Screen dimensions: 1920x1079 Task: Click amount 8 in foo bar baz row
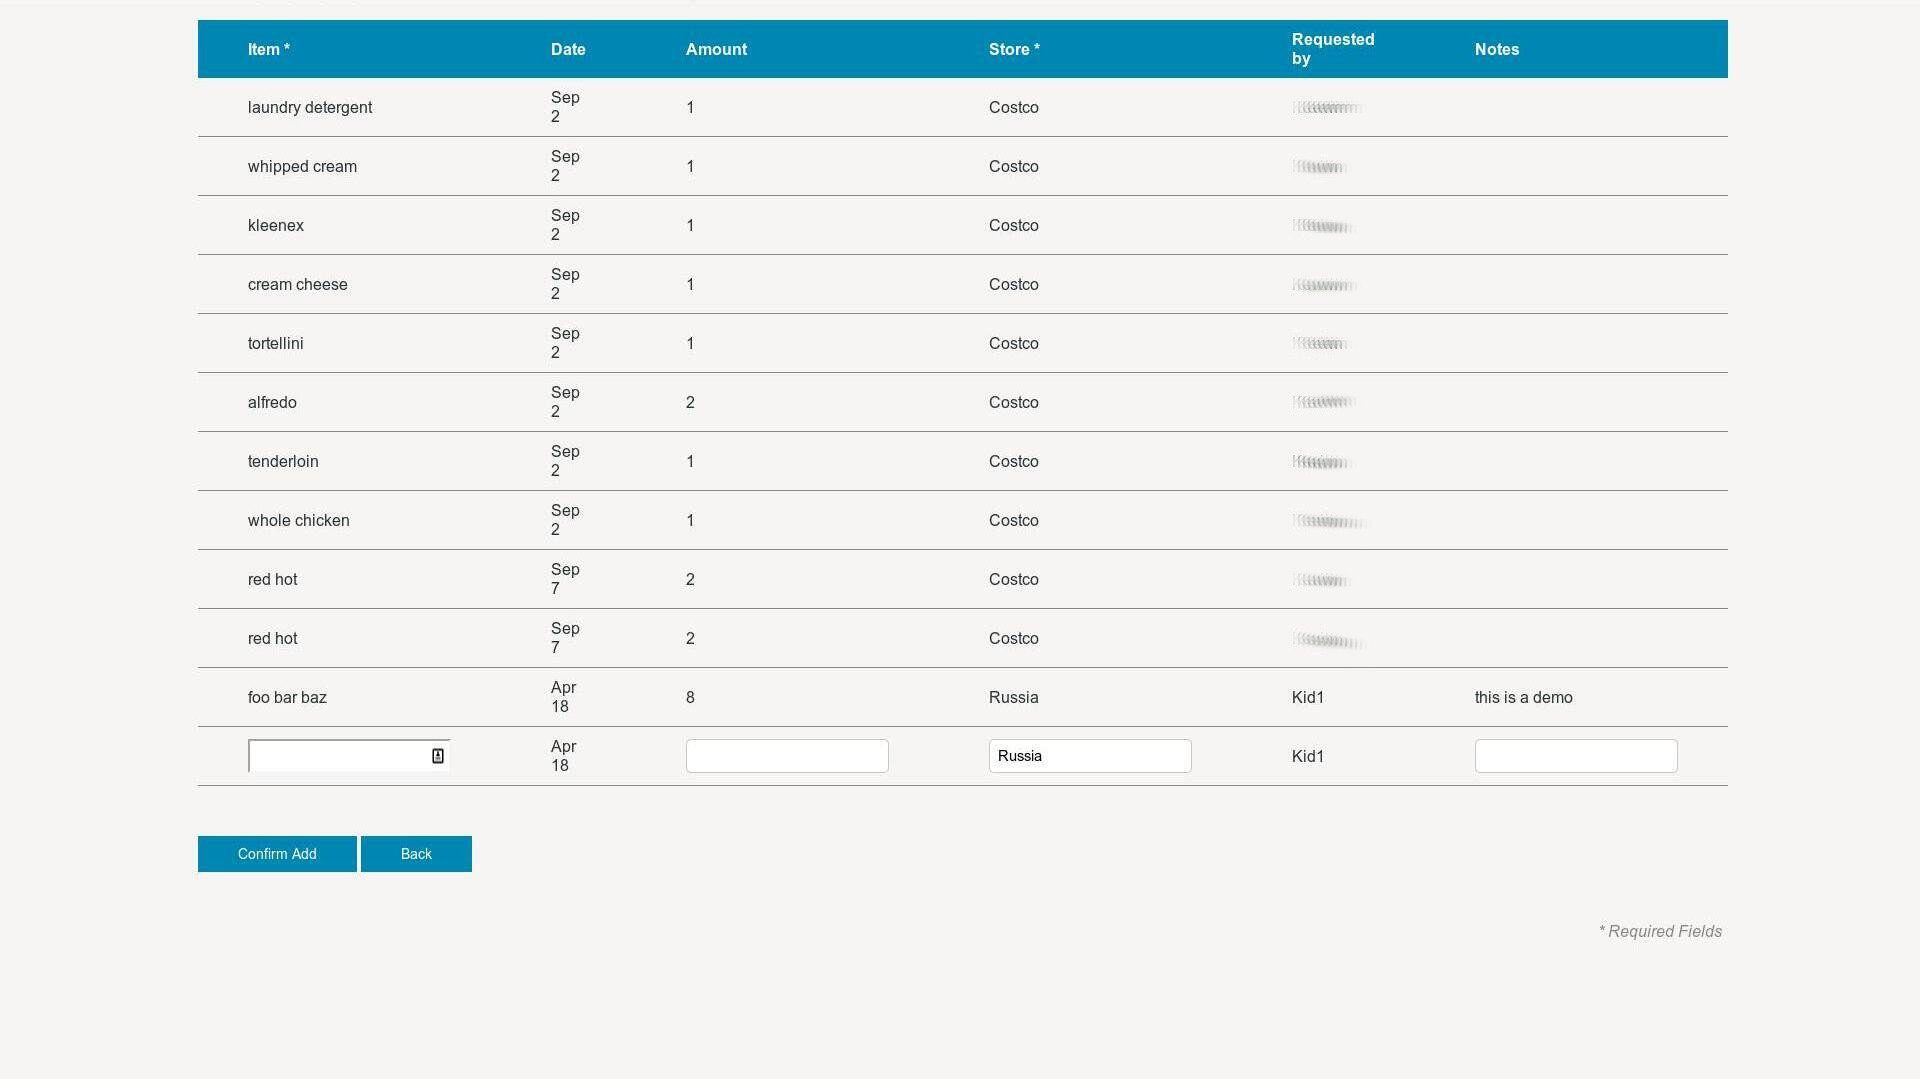coord(690,697)
